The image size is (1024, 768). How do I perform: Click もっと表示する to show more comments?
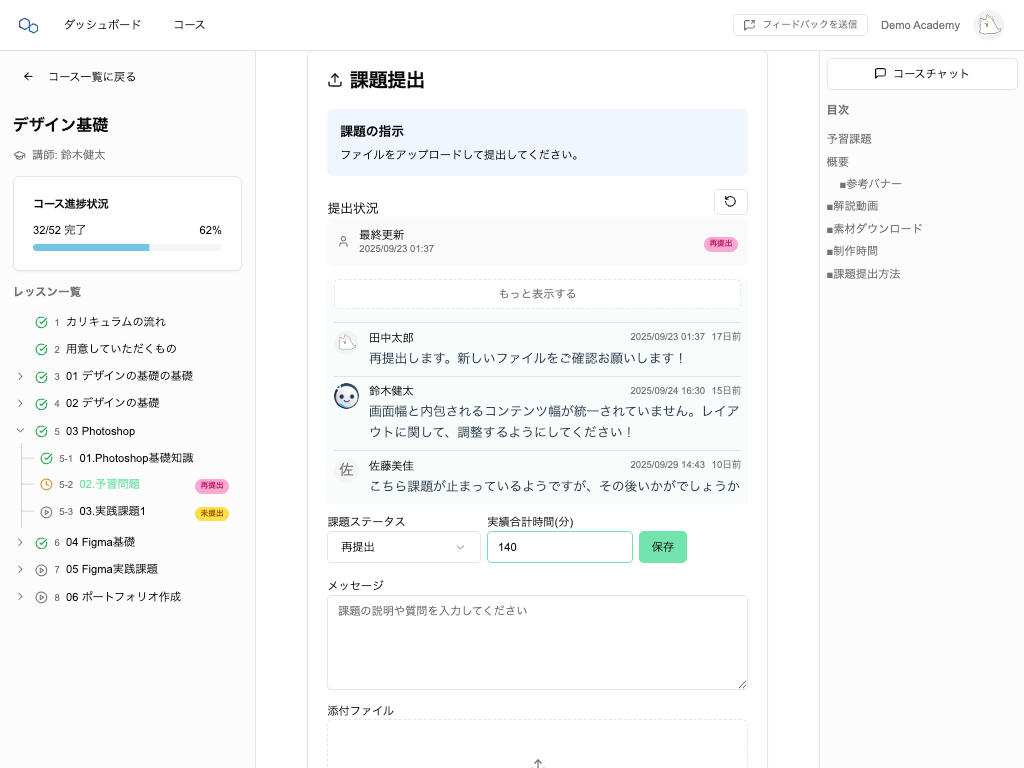[x=537, y=293]
